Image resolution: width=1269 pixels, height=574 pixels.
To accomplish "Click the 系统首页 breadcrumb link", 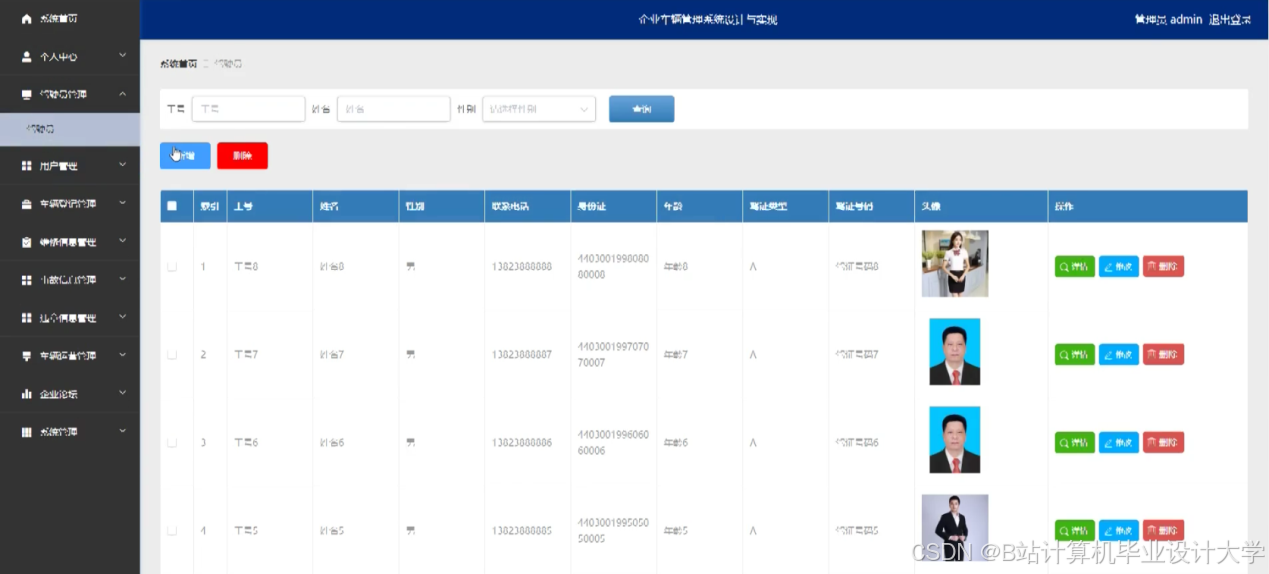I will [x=178, y=64].
